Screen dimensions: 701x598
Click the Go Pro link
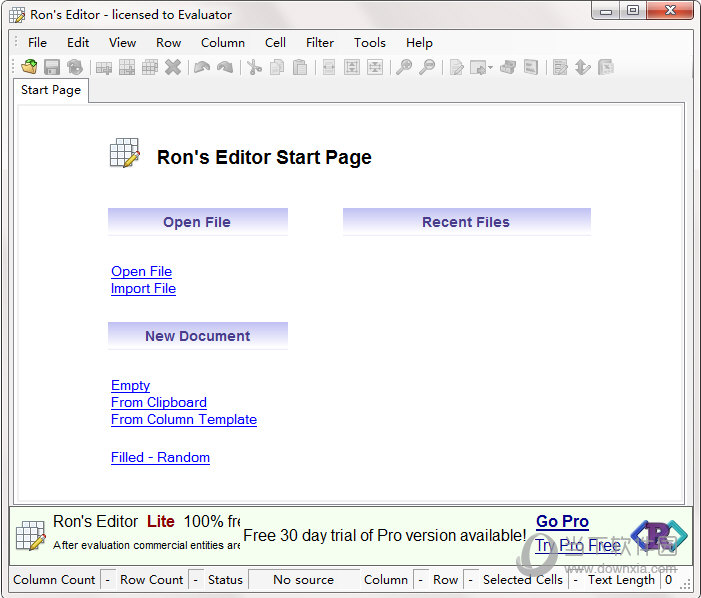562,521
